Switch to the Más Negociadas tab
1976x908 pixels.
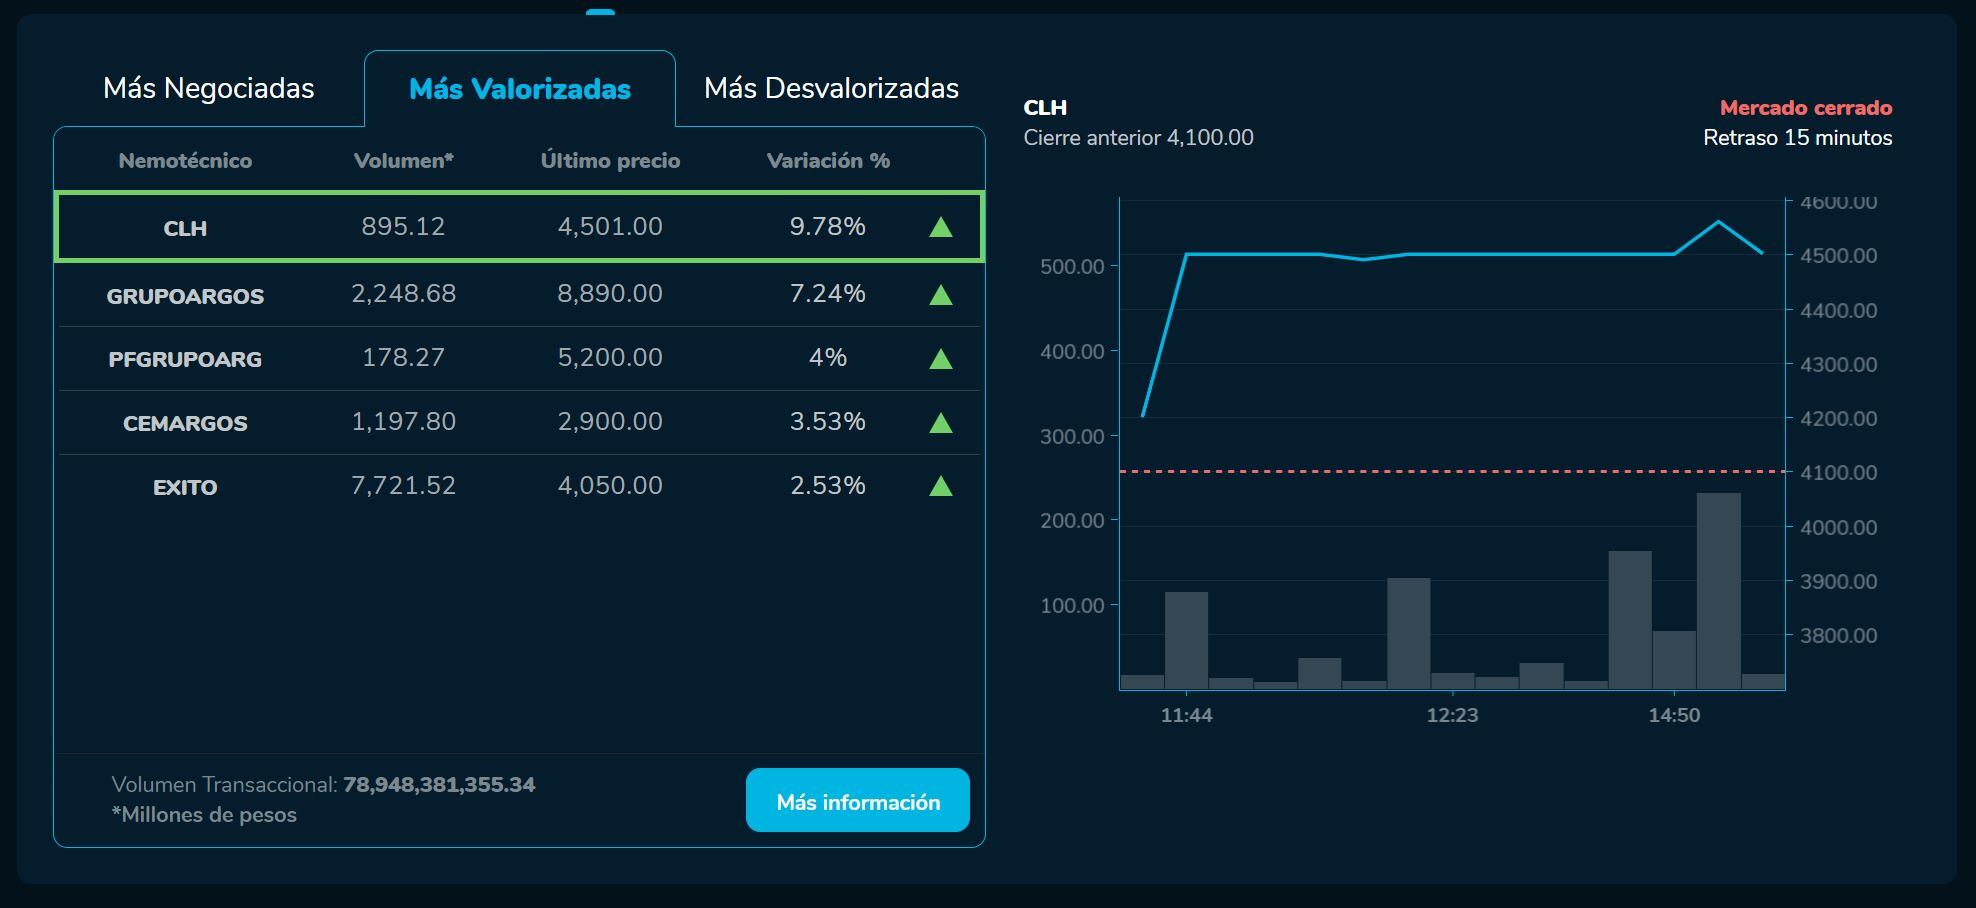(x=210, y=88)
